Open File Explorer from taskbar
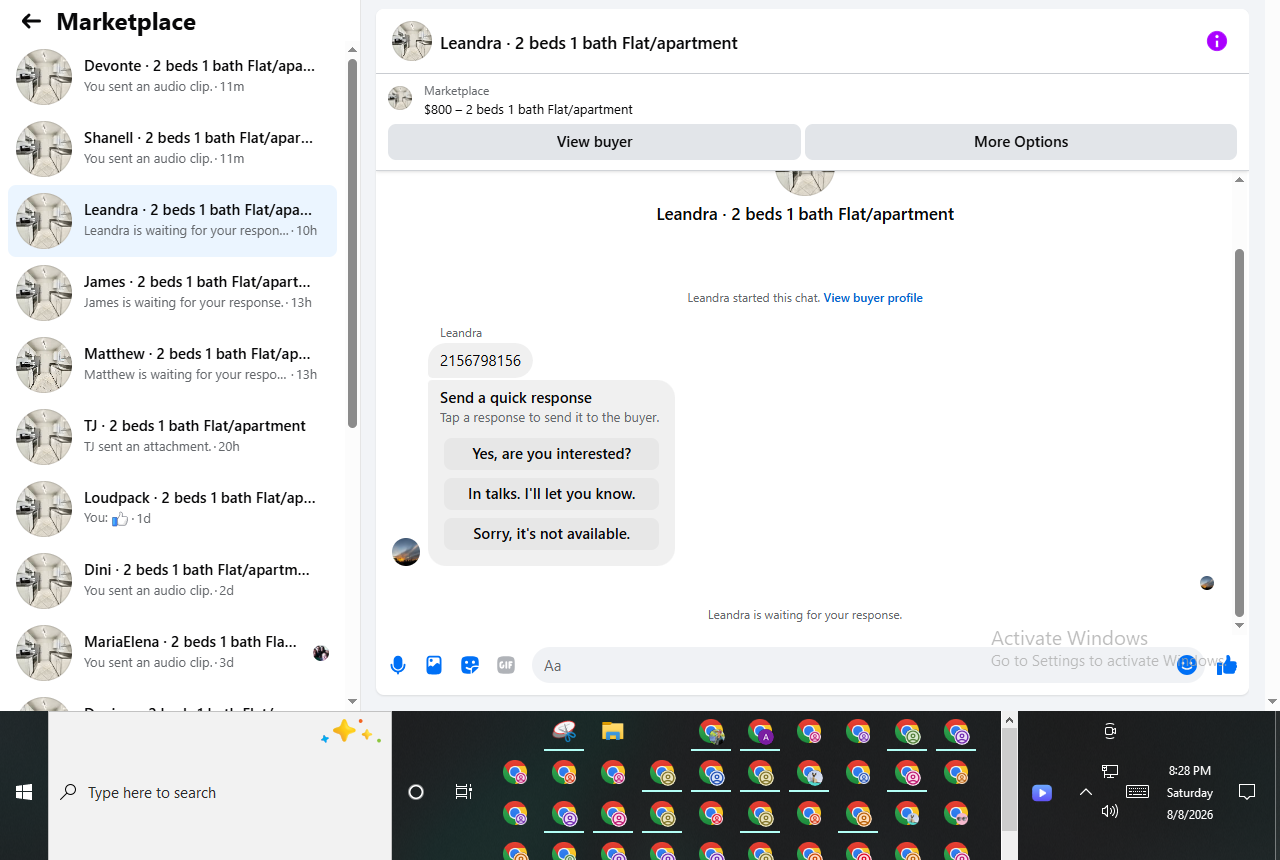 pyautogui.click(x=613, y=731)
